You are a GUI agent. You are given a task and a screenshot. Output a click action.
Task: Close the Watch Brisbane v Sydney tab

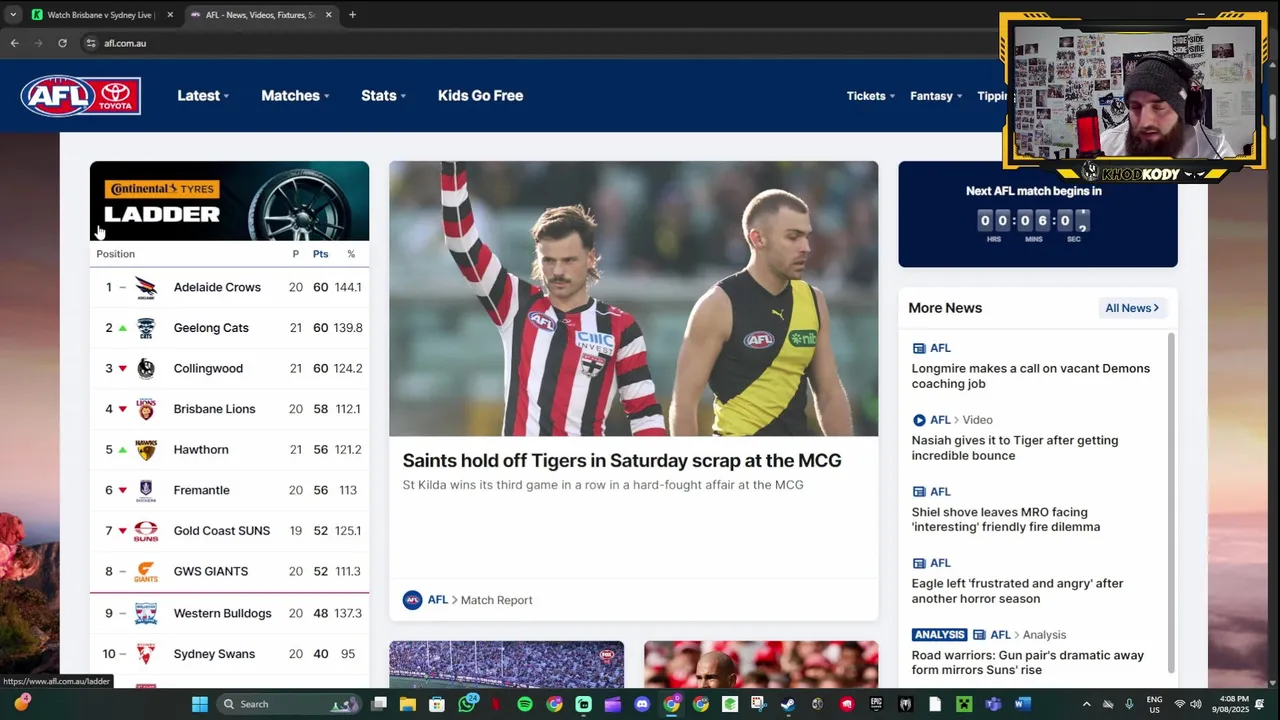(170, 15)
